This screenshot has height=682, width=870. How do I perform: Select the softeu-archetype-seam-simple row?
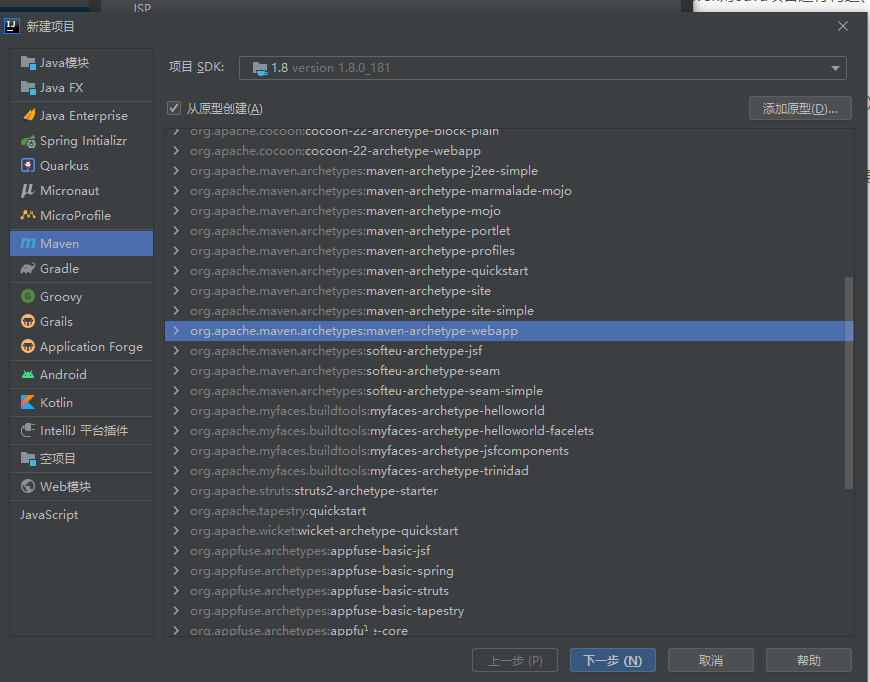tap(509, 391)
